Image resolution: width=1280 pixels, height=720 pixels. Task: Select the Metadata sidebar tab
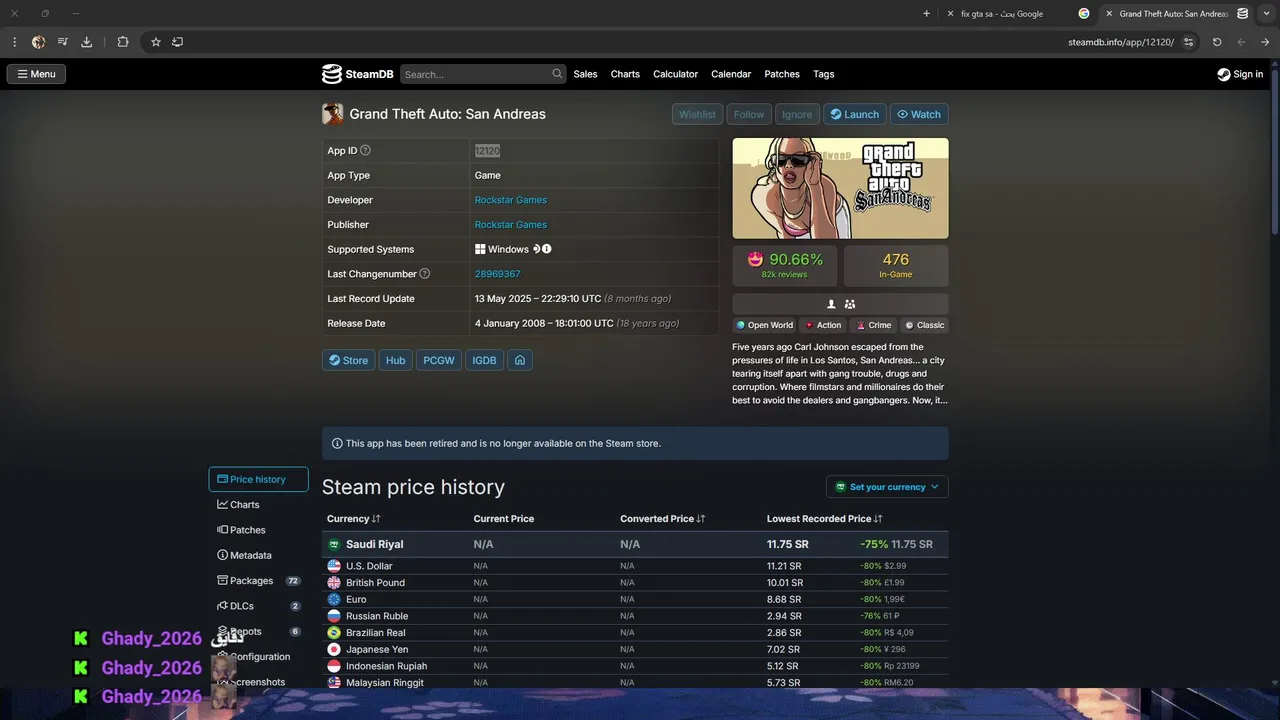258,555
